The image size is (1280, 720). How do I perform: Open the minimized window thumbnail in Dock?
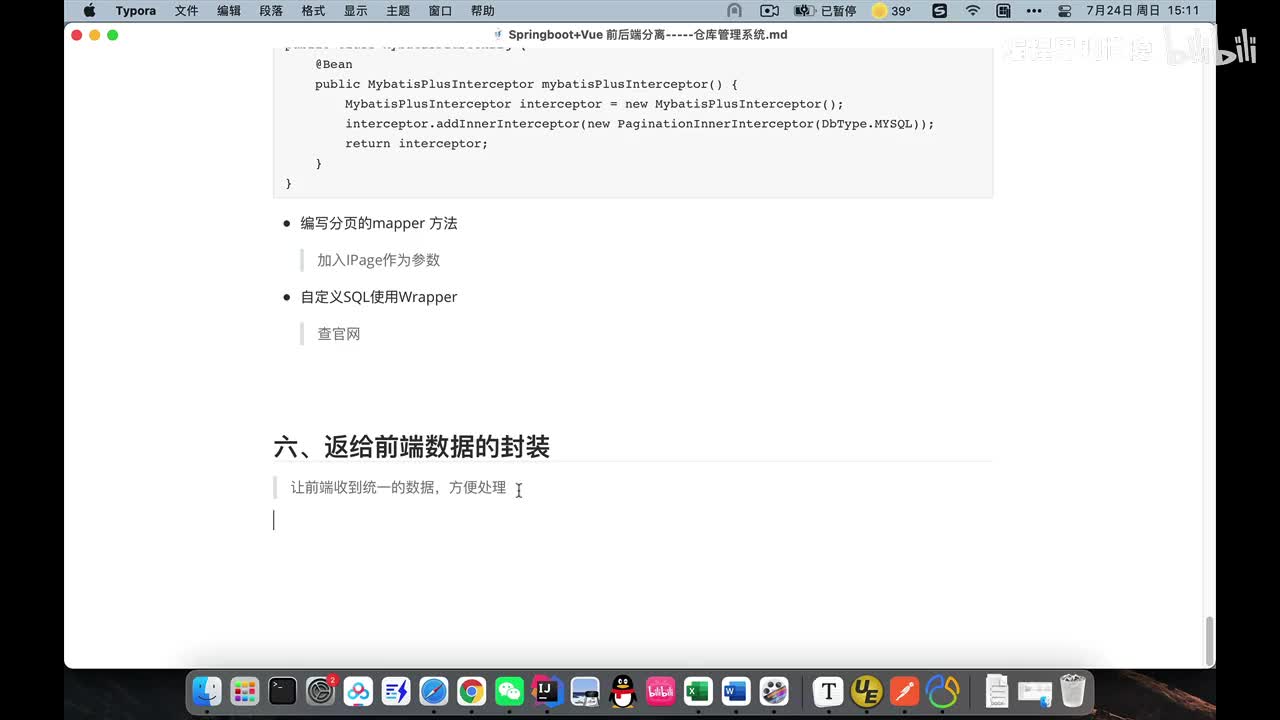coord(1035,691)
